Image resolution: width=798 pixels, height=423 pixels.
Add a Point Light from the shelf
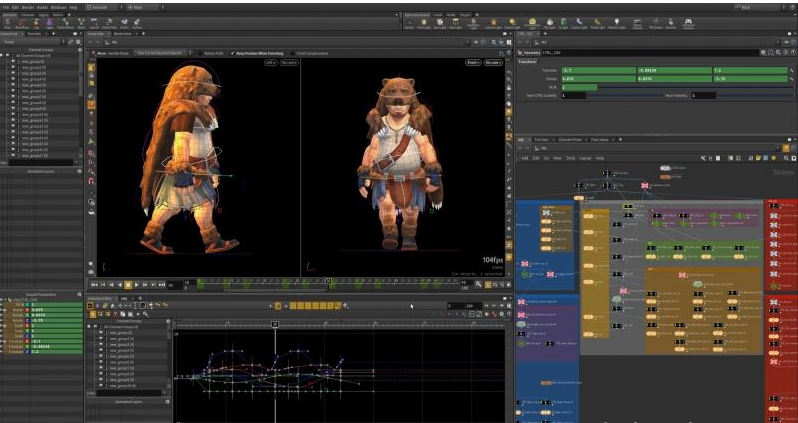point(423,23)
